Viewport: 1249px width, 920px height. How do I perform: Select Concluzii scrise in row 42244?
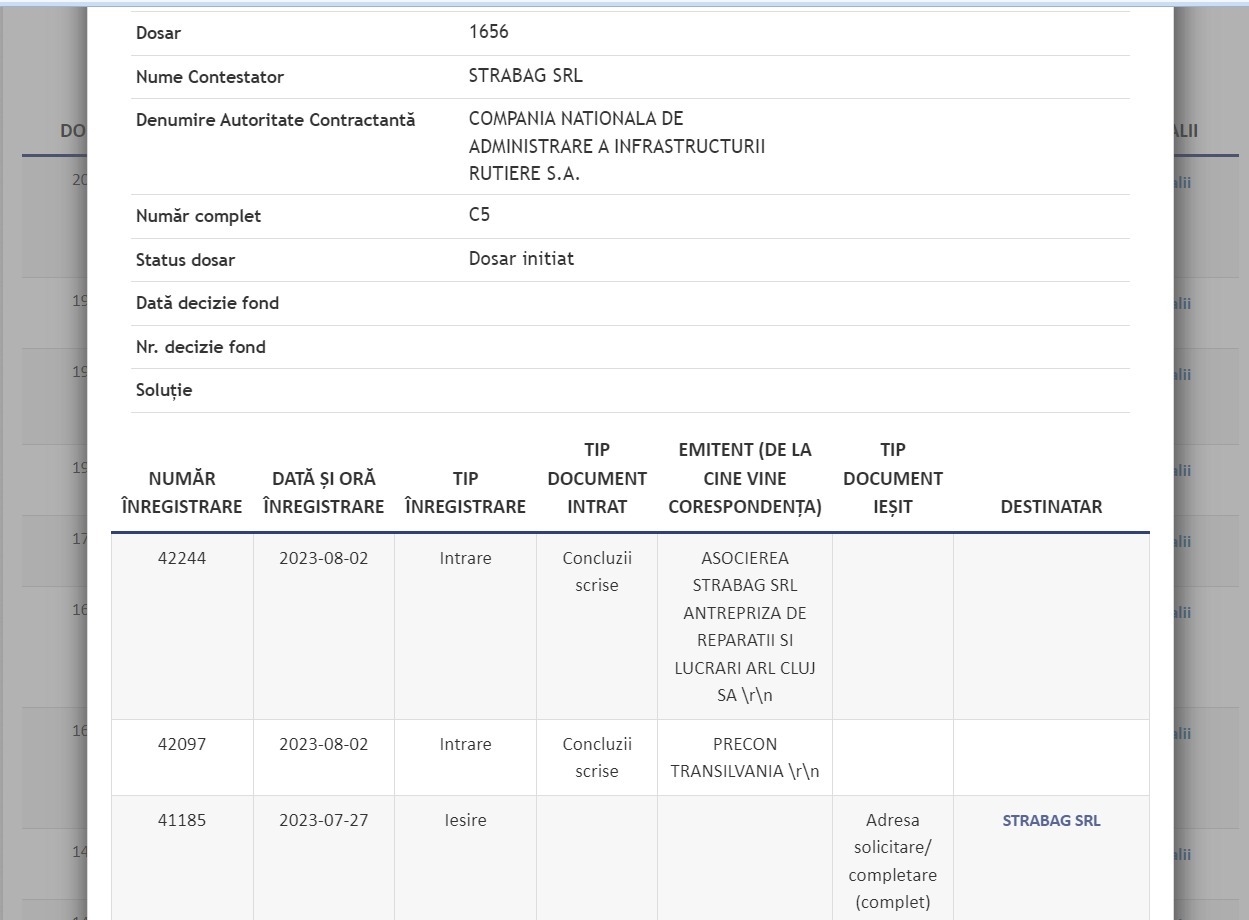point(597,572)
